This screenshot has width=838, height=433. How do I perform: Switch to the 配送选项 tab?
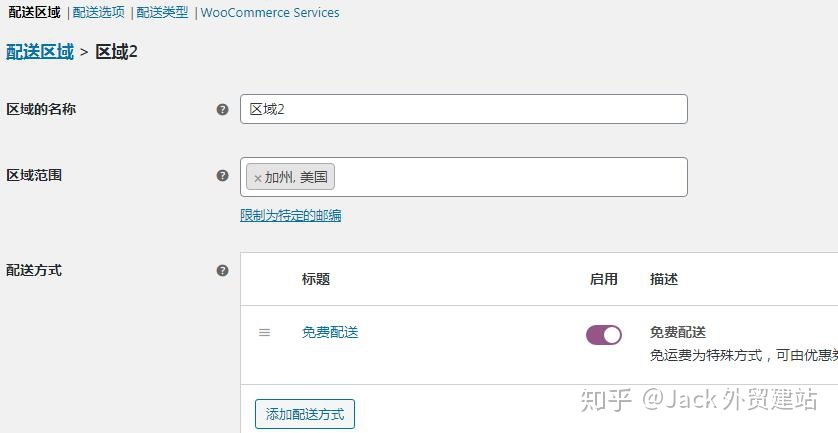click(x=99, y=12)
